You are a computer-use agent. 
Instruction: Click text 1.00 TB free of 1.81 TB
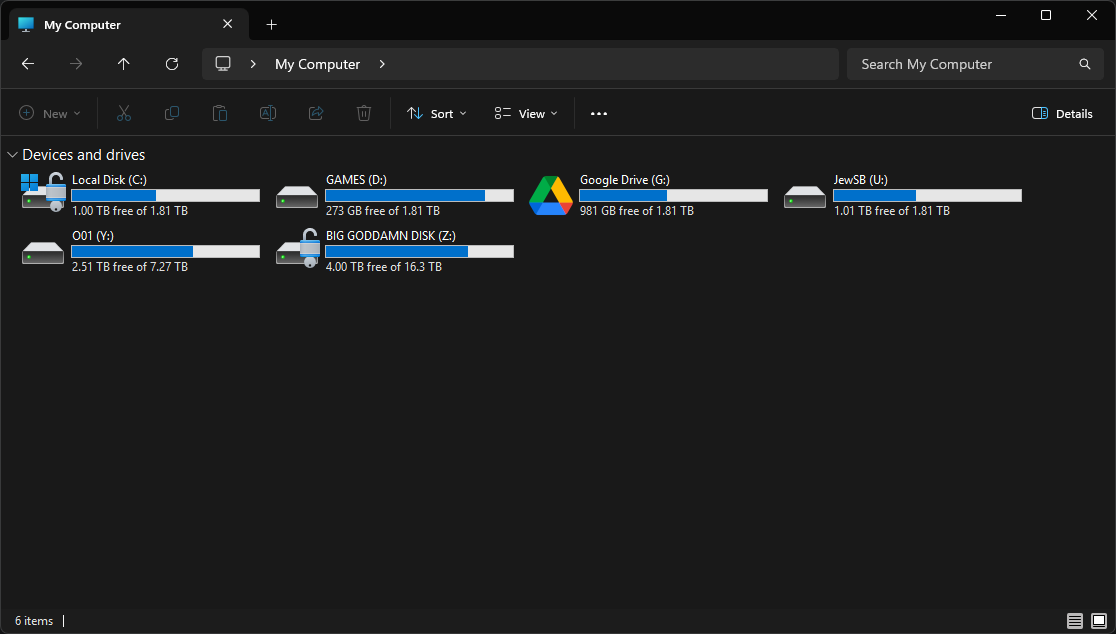coord(130,211)
